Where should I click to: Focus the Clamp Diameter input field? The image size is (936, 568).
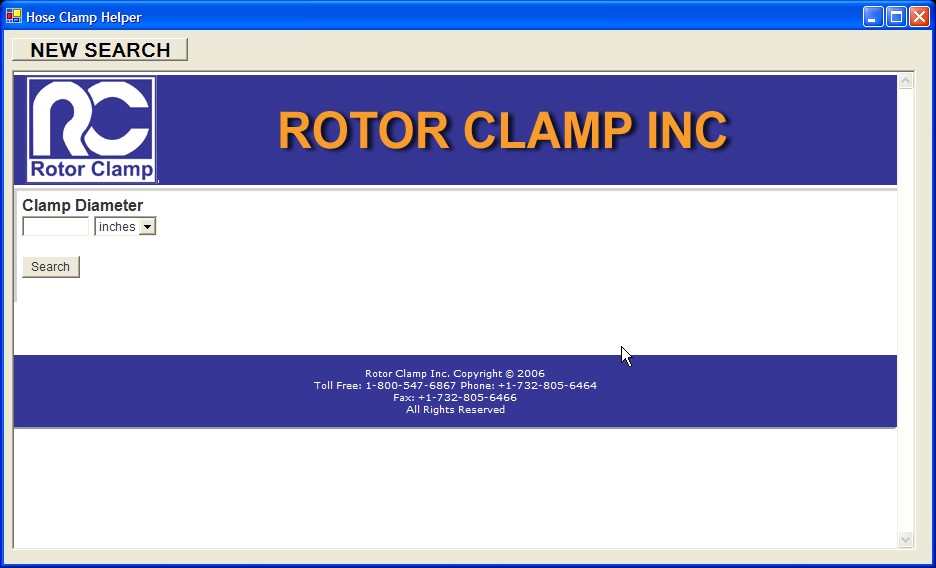(56, 227)
